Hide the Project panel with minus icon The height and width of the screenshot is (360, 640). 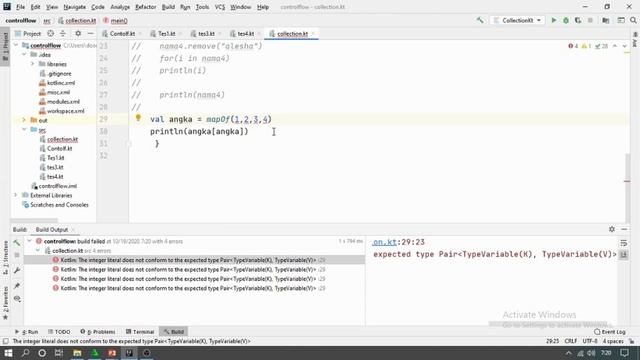(90, 33)
